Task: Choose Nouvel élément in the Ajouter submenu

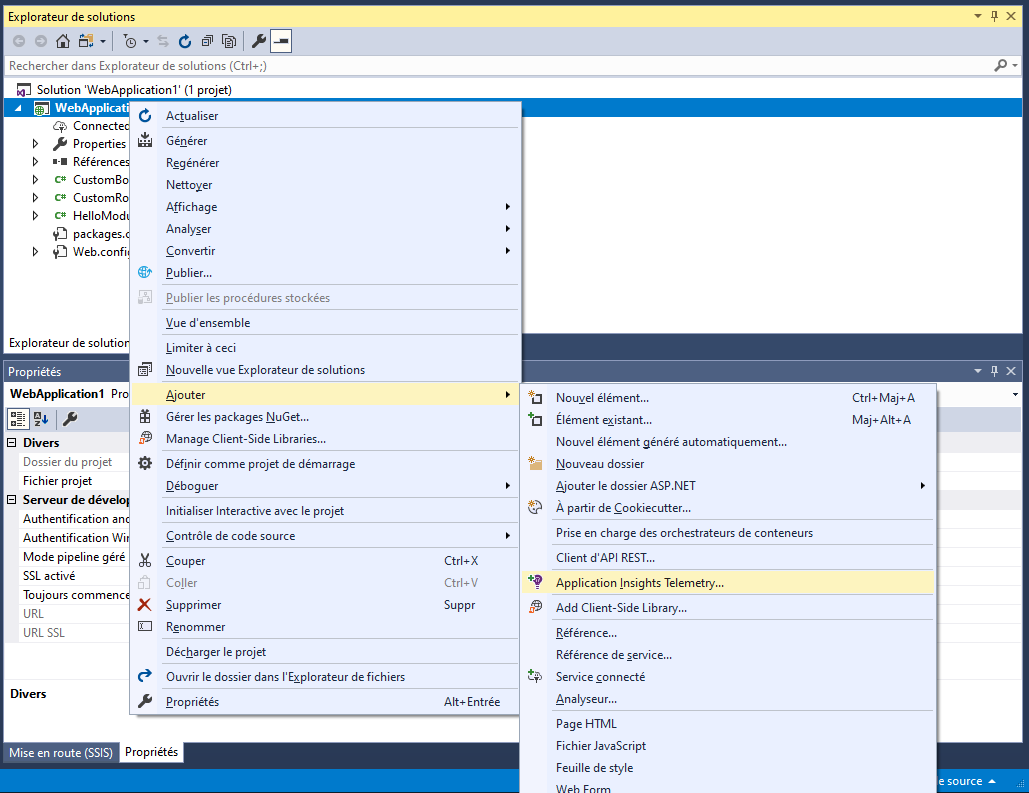Action: (602, 397)
